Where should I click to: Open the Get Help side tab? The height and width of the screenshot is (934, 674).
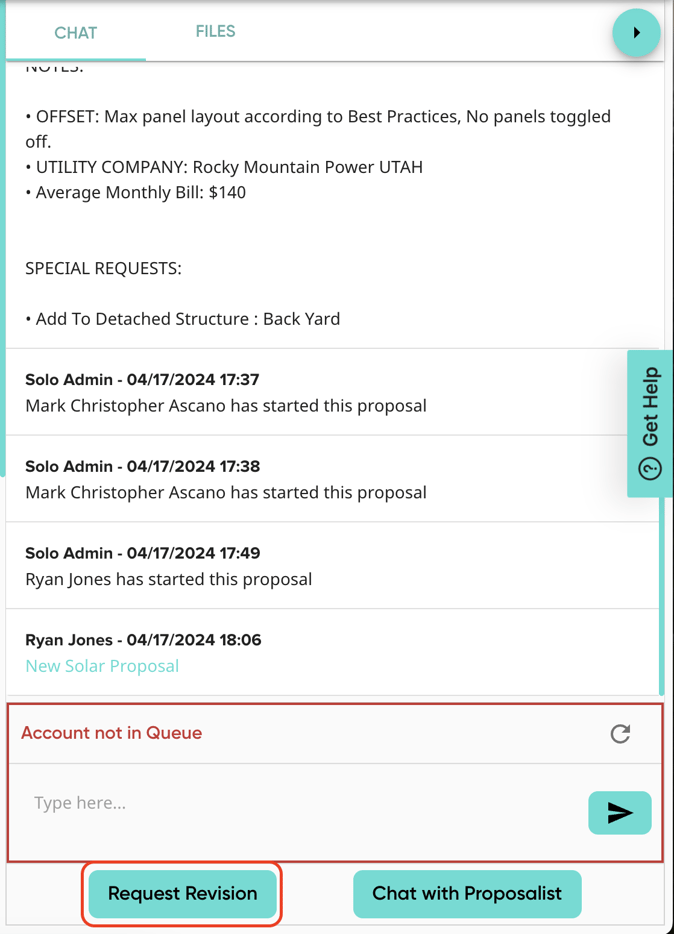[x=650, y=423]
